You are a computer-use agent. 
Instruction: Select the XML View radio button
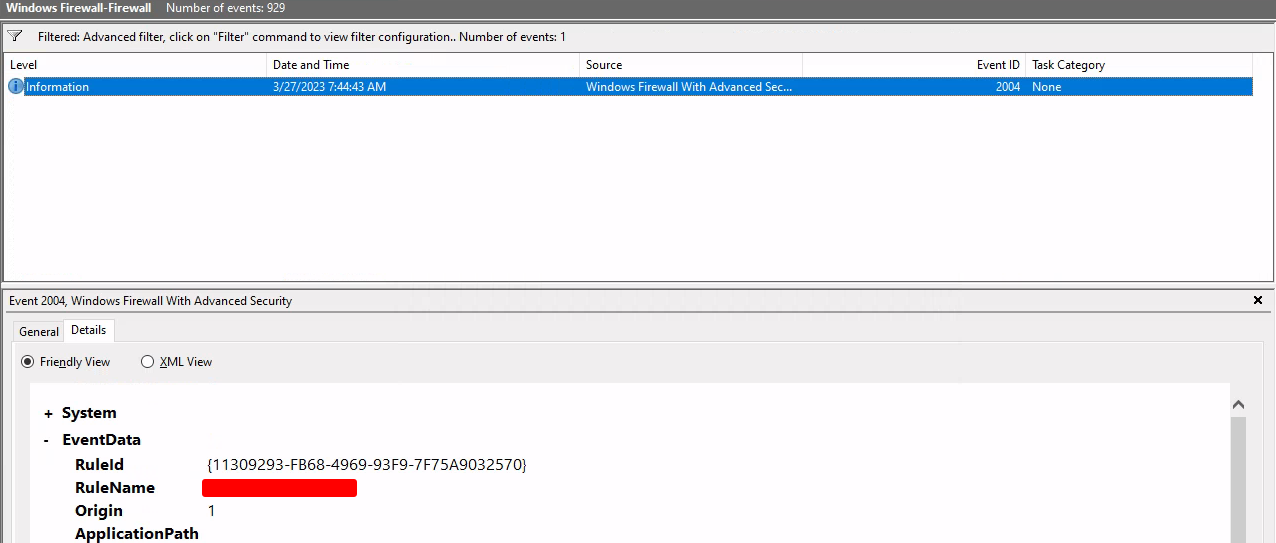[x=148, y=362]
